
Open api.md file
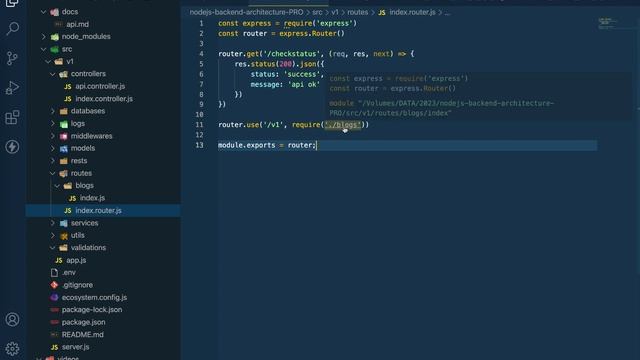(x=78, y=24)
